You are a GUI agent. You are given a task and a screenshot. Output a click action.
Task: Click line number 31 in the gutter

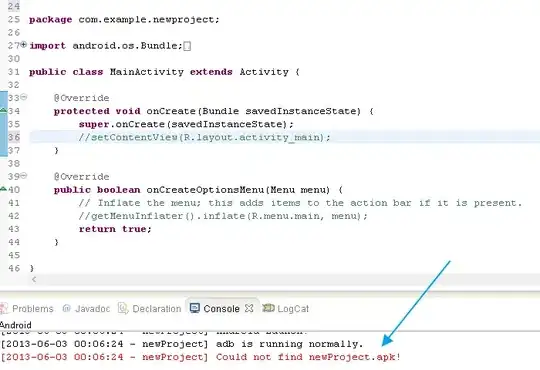(x=14, y=72)
